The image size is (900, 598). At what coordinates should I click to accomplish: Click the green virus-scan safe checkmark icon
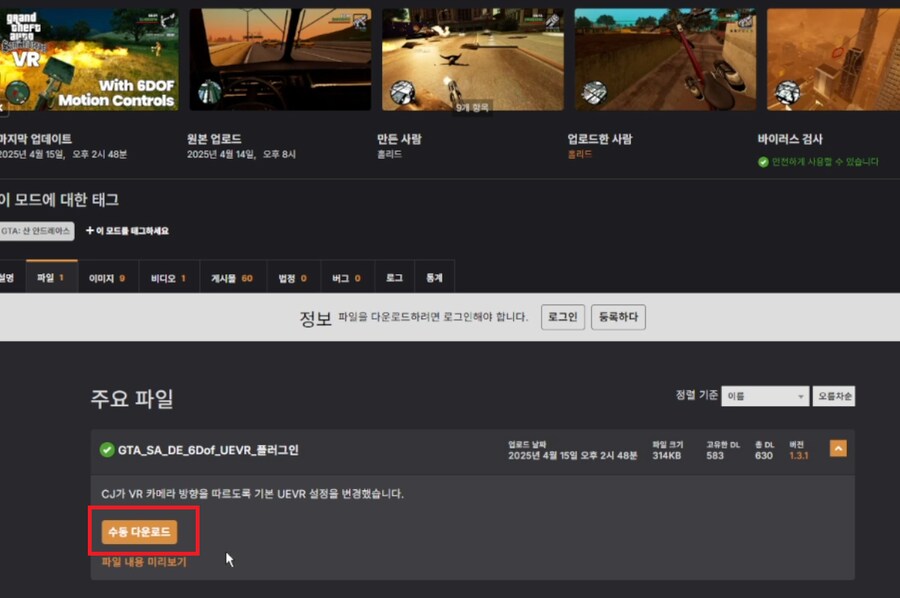[763, 161]
